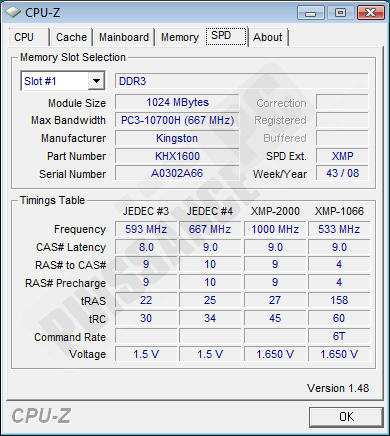Viewport: 390px width, 436px height.
Task: Select the PC3-10700H (667 MHz) bandwidth field
Action: (177, 120)
